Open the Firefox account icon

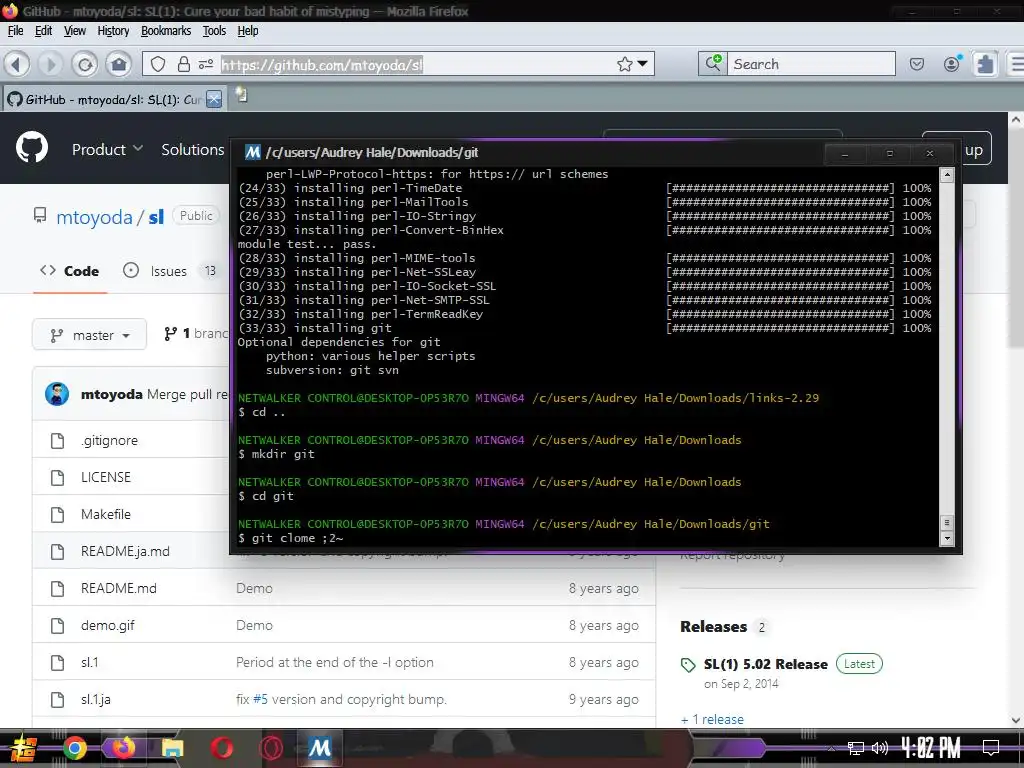pyautogui.click(x=952, y=63)
